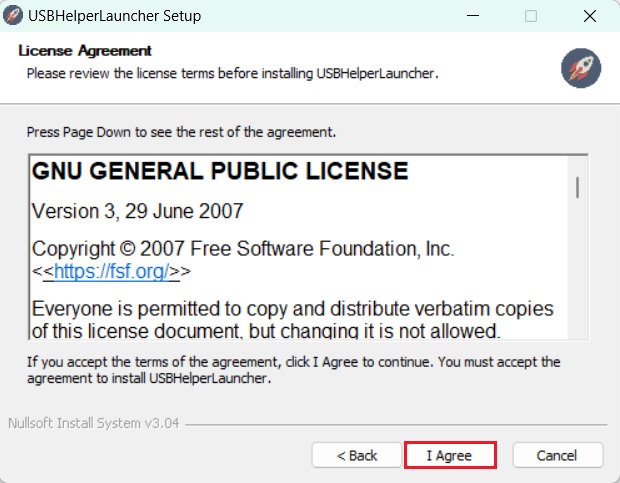Close the setup window with the X
This screenshot has width=620, height=483.
tap(590, 16)
